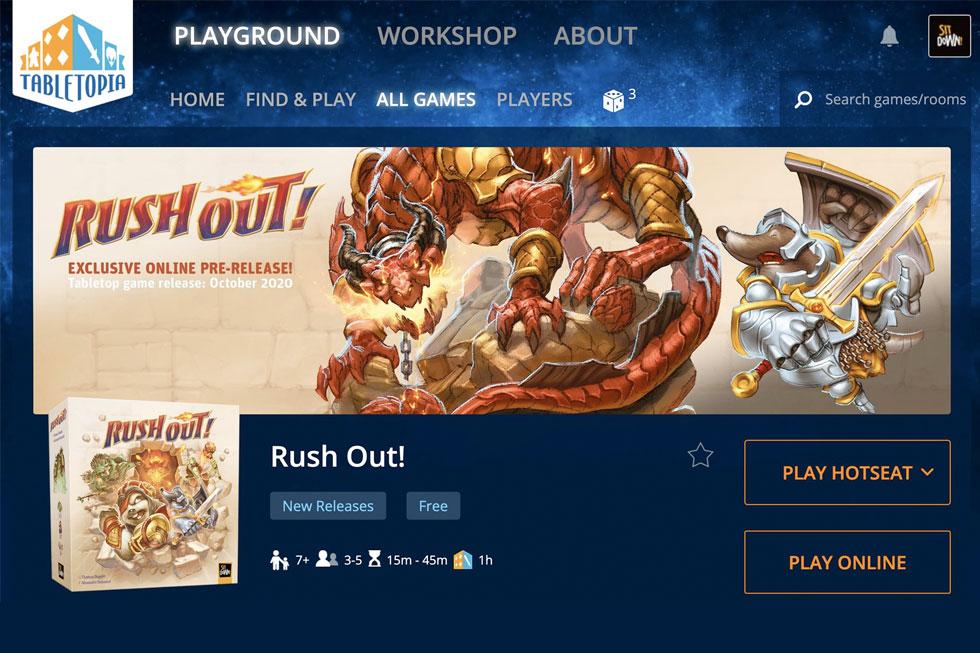Screen dimensions: 980x653
Task: Go to the About page
Action: 596,36
